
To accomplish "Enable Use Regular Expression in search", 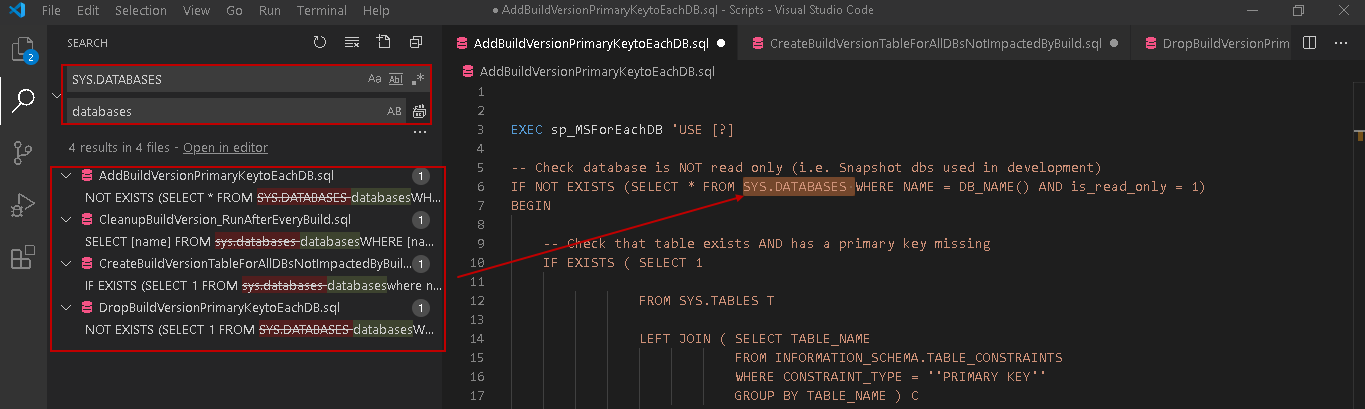I will (x=418, y=79).
